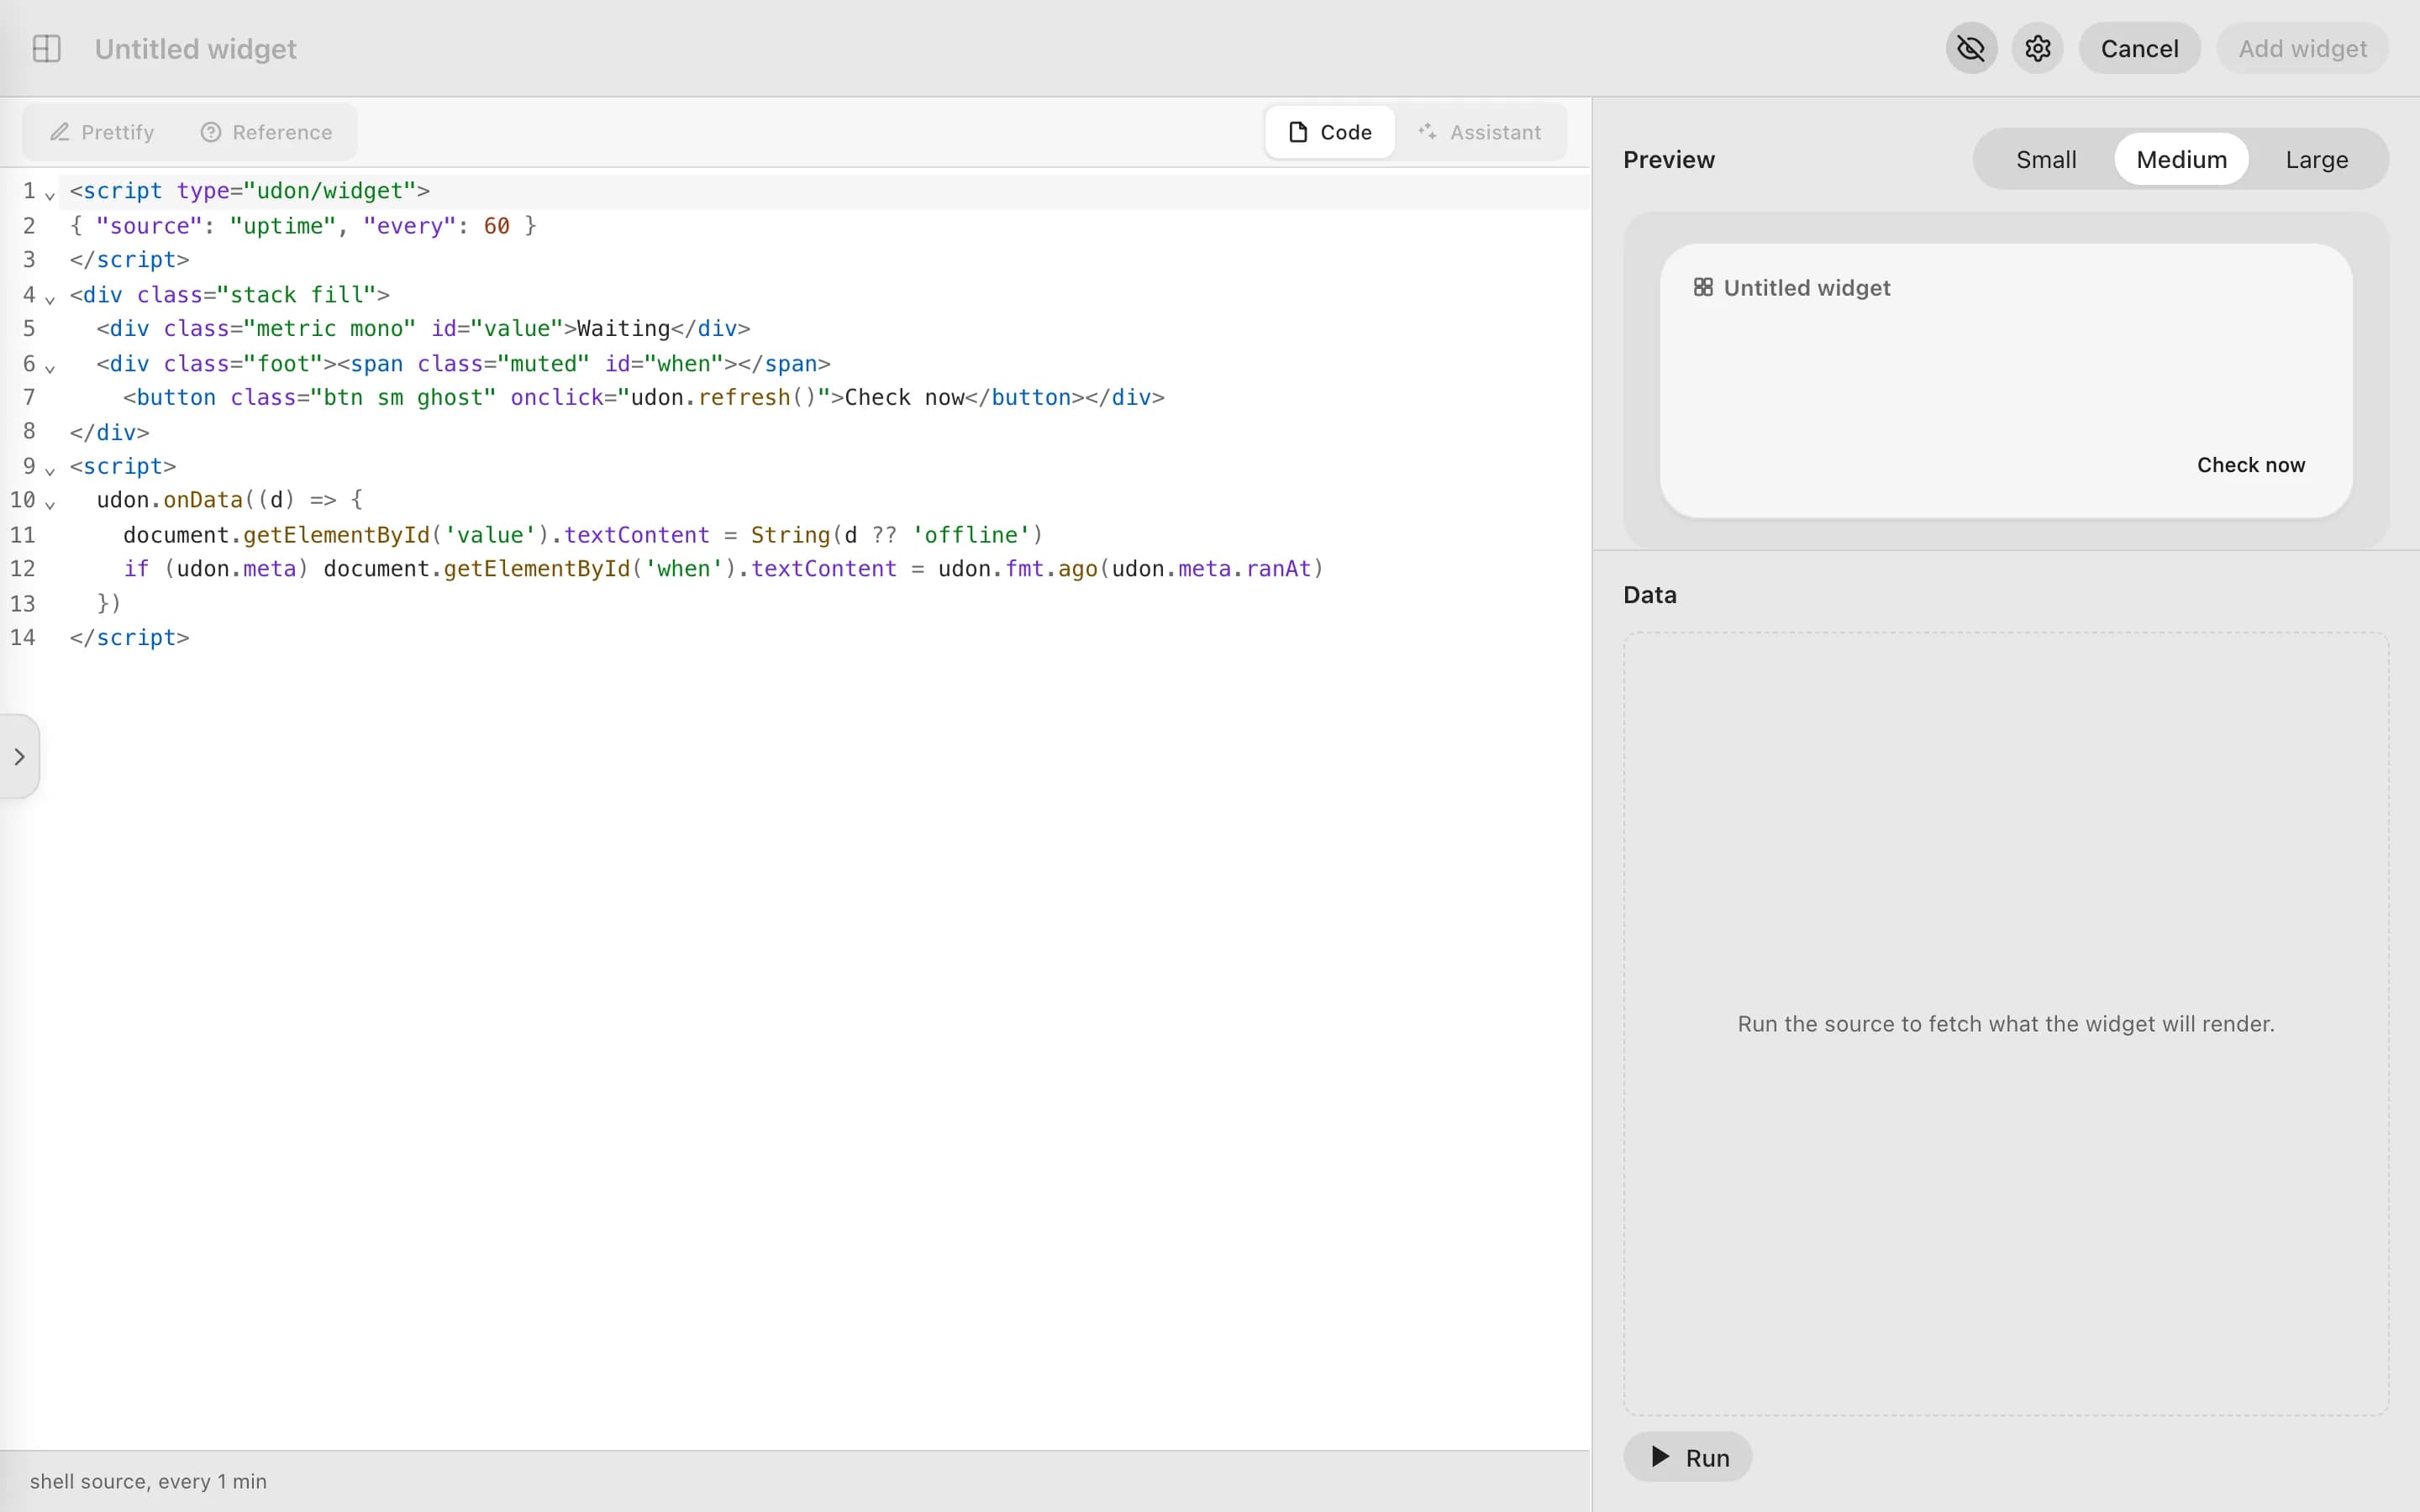Run the data source
Image resolution: width=2420 pixels, height=1512 pixels.
tap(1687, 1457)
